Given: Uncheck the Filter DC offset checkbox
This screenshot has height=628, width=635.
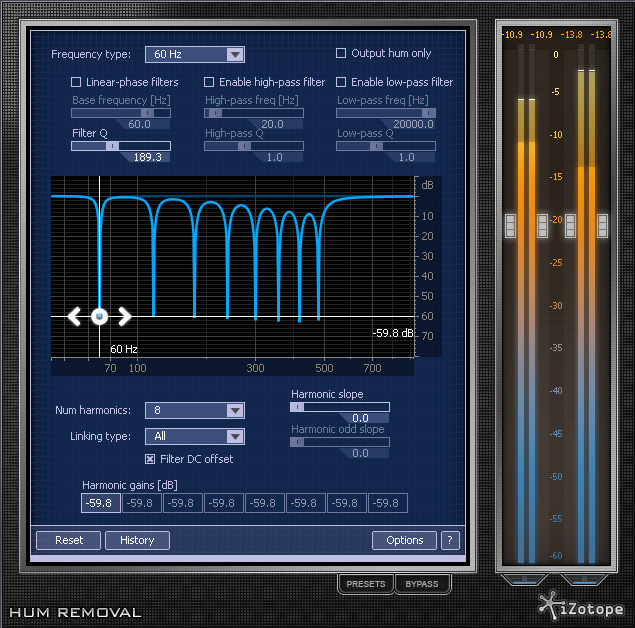Looking at the screenshot, I should click(151, 459).
